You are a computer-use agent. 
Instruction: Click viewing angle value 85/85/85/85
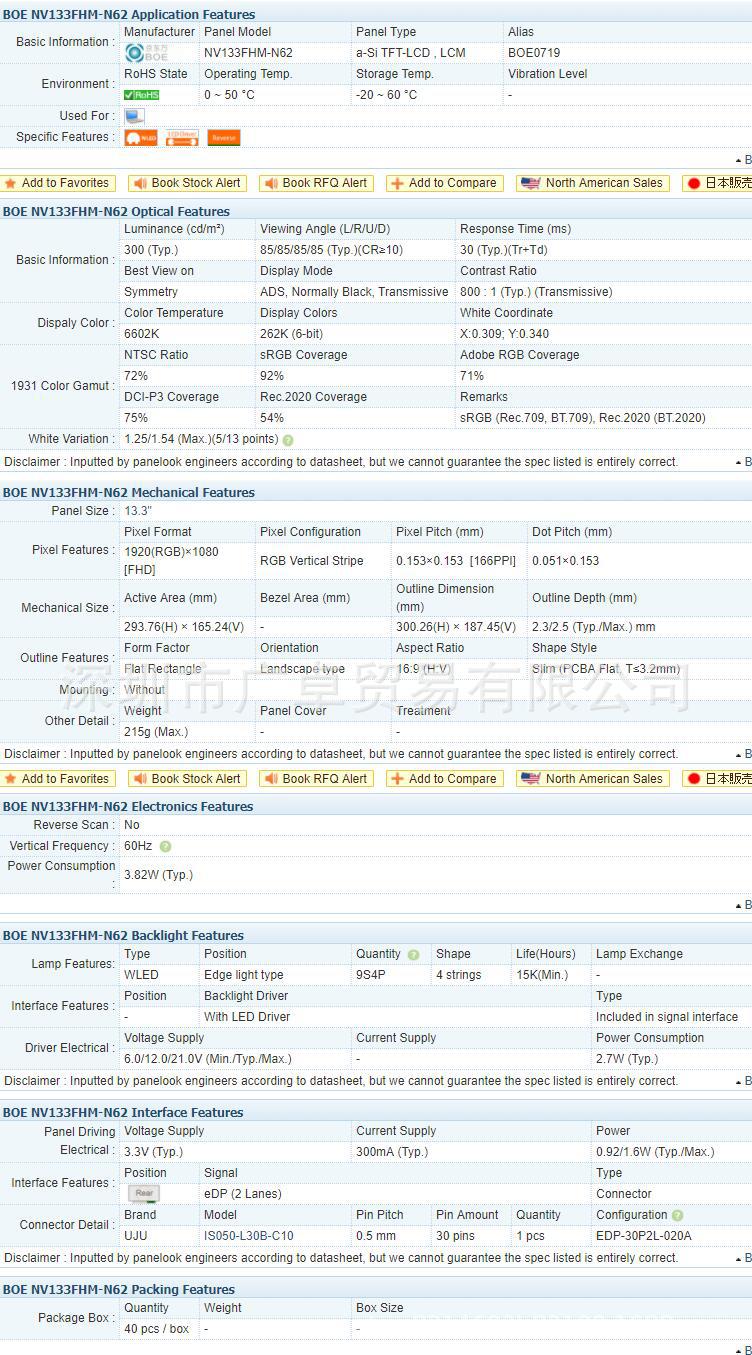pos(331,250)
